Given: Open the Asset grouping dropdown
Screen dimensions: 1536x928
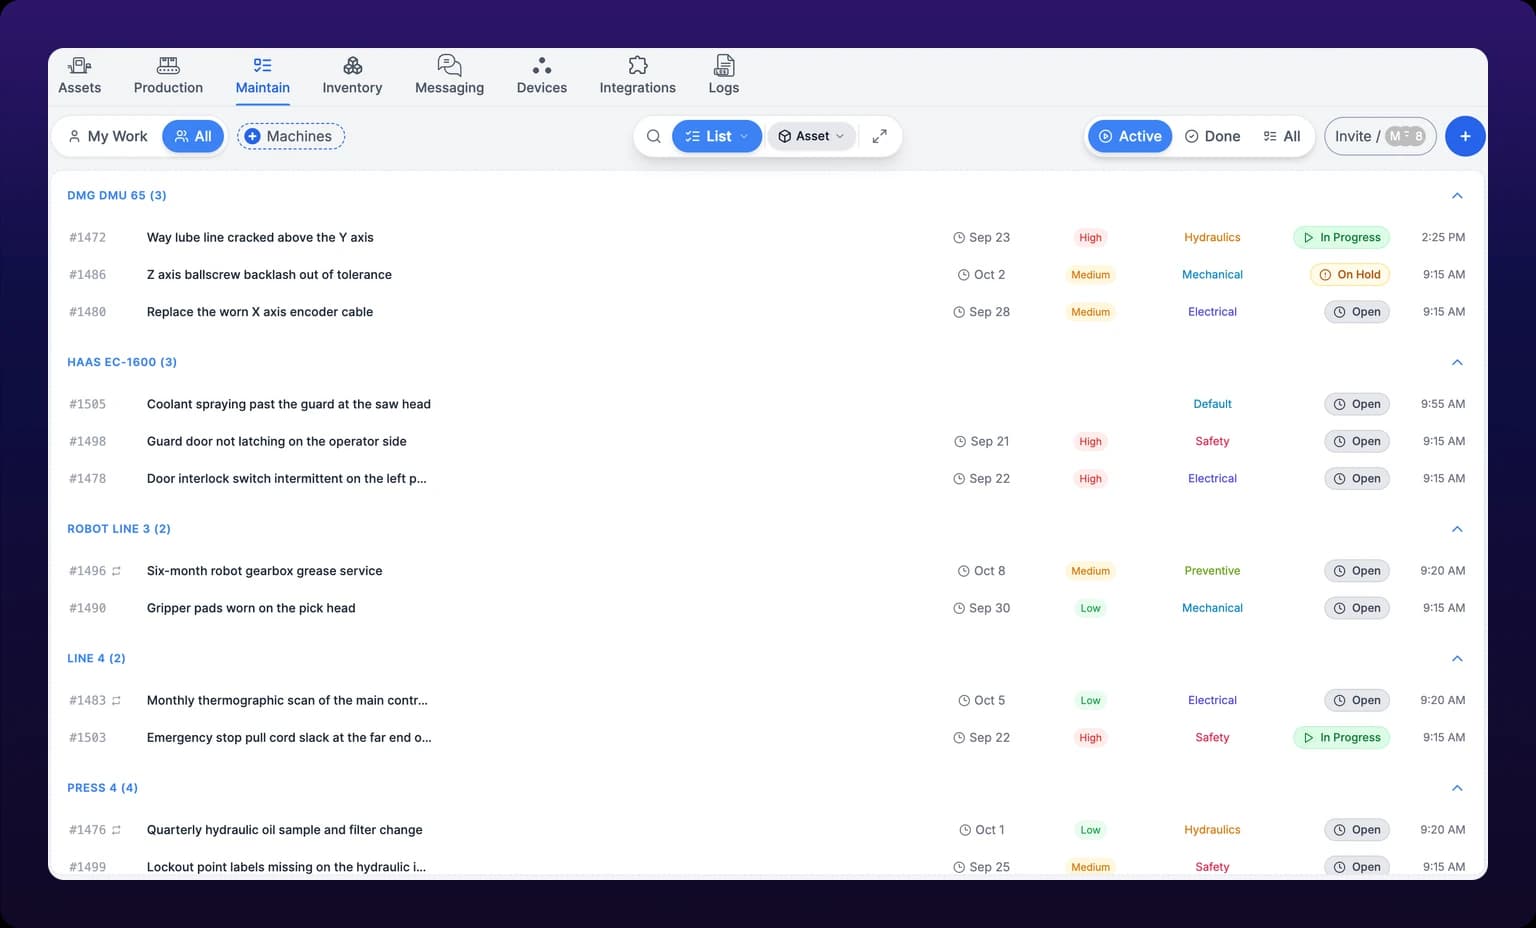Looking at the screenshot, I should (811, 136).
